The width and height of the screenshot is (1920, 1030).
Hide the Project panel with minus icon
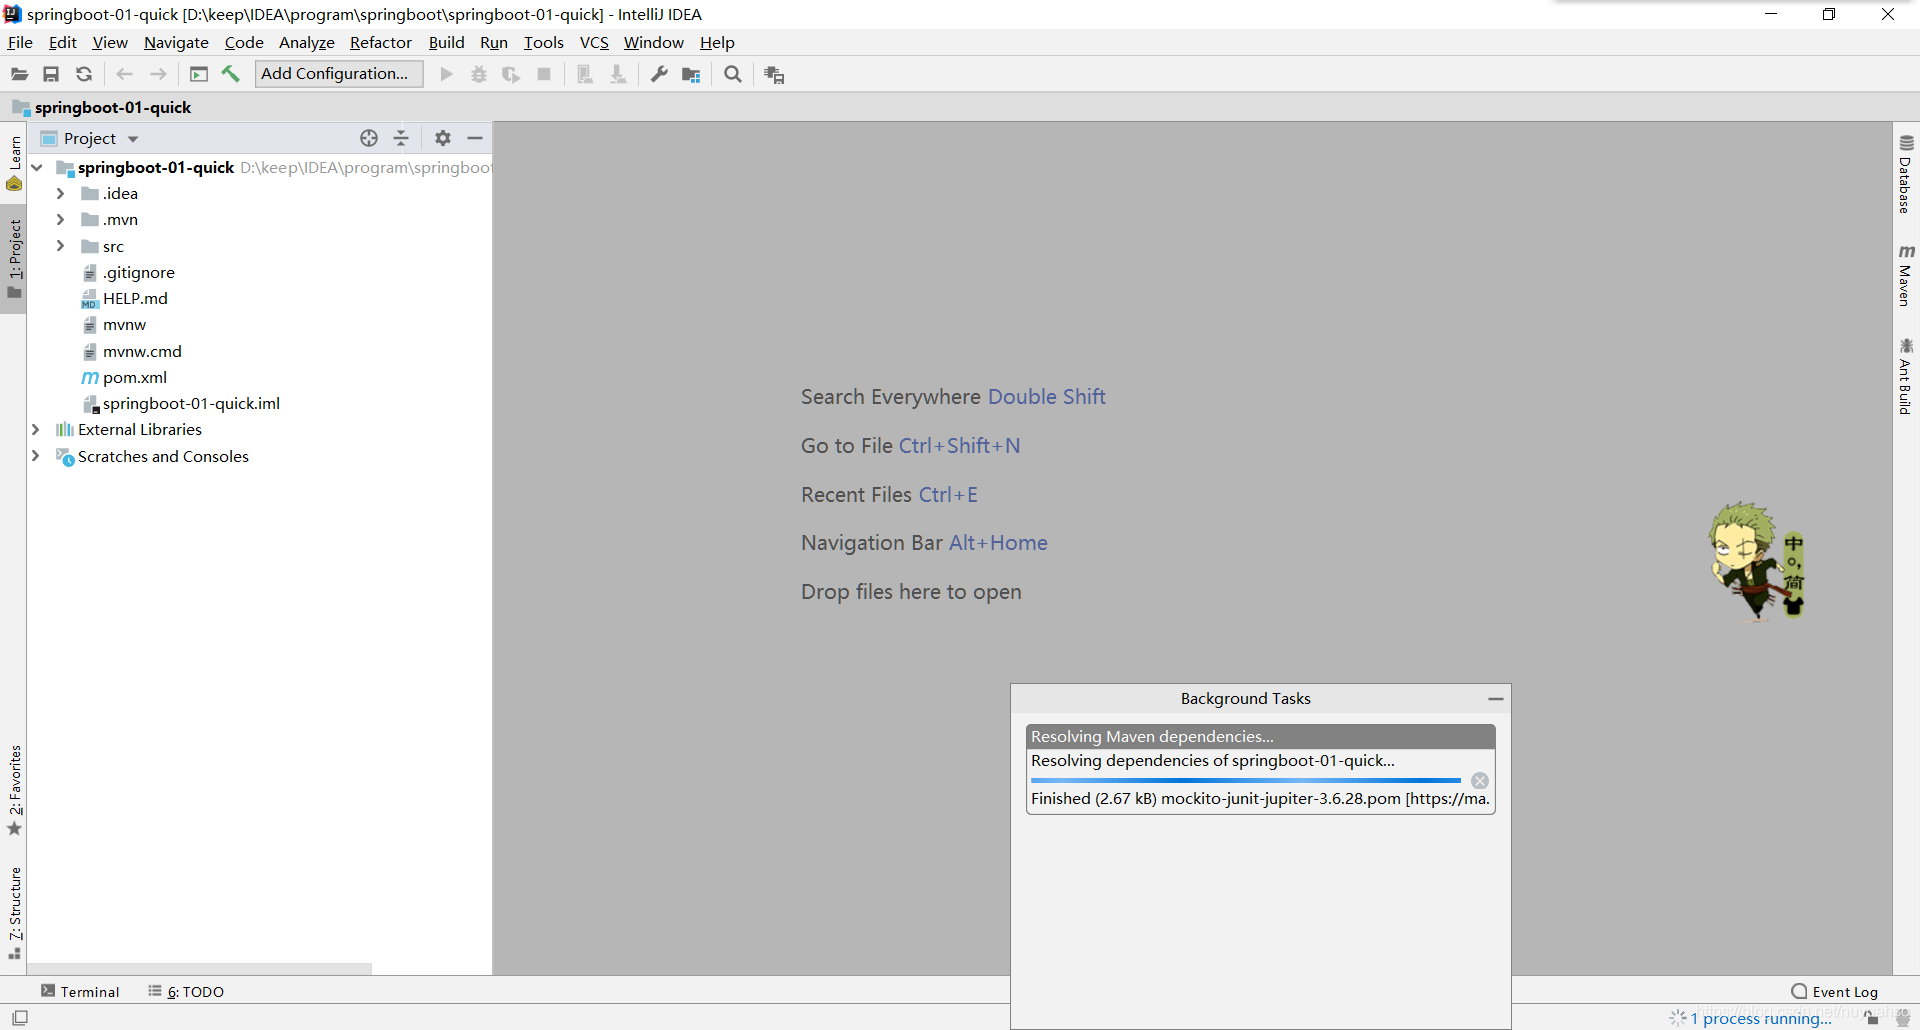pyautogui.click(x=475, y=138)
